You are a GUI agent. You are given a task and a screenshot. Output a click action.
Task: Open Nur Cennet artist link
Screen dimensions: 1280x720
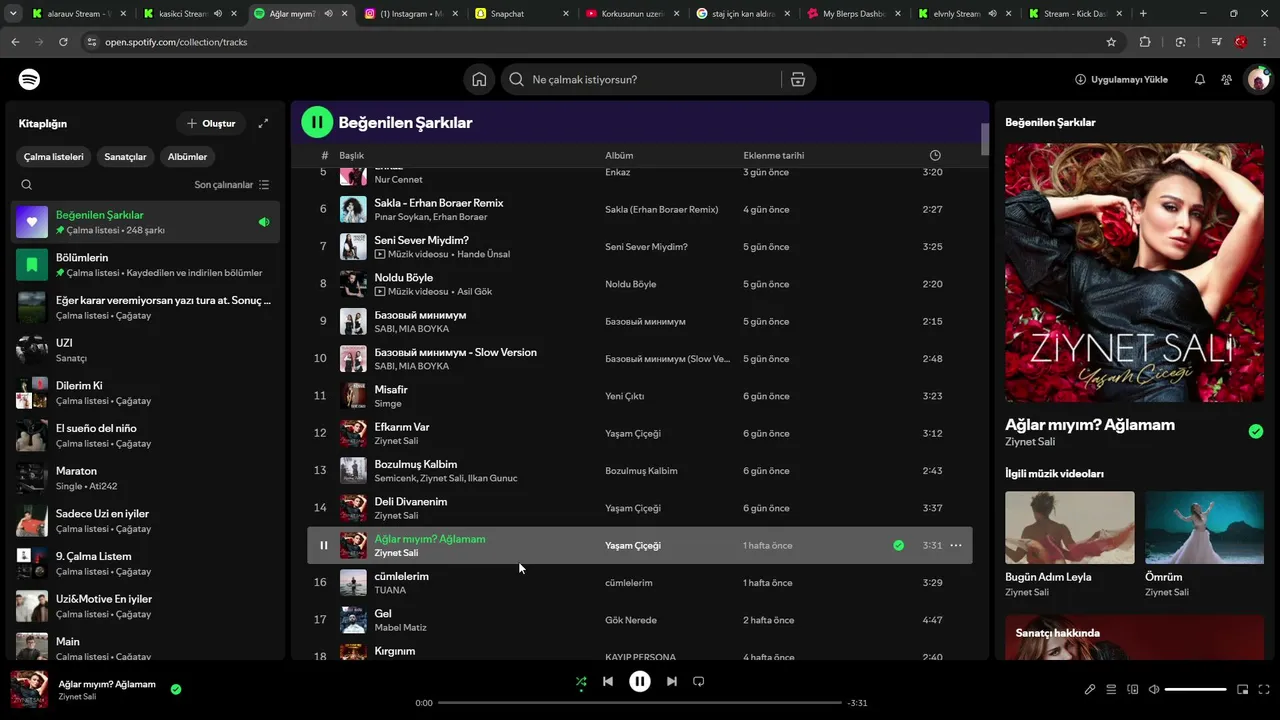(398, 180)
